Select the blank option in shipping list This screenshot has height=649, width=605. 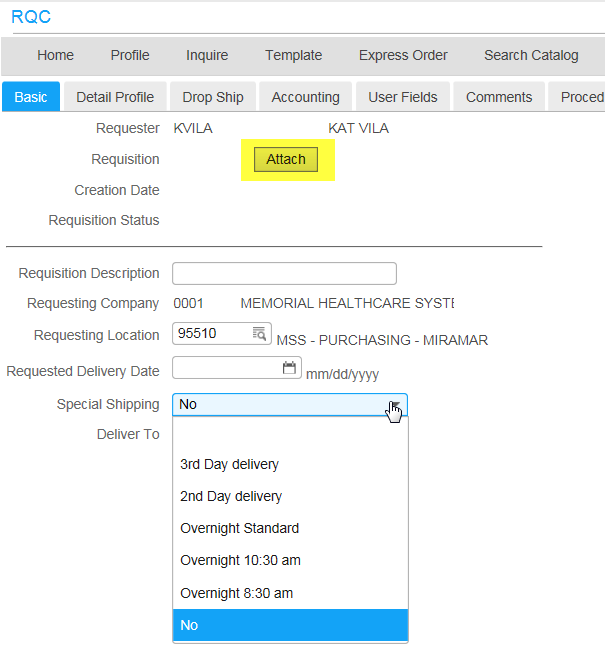point(290,433)
